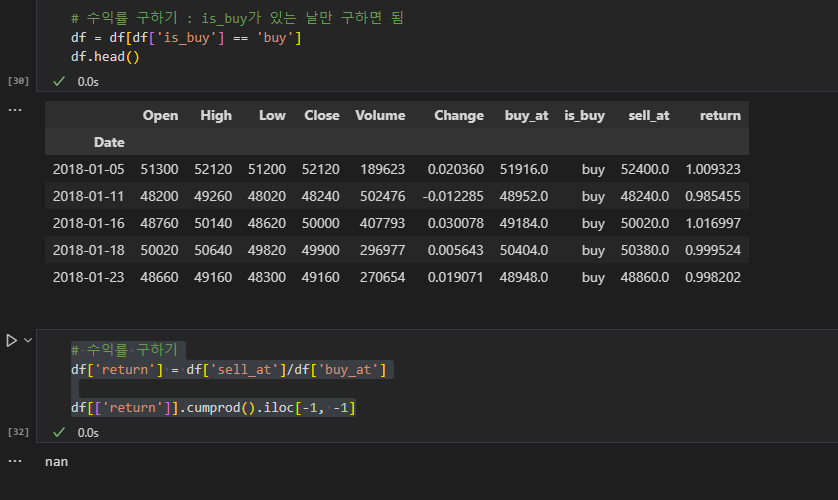Open run options dropdown beside play button
The height and width of the screenshot is (500, 838).
click(28, 340)
